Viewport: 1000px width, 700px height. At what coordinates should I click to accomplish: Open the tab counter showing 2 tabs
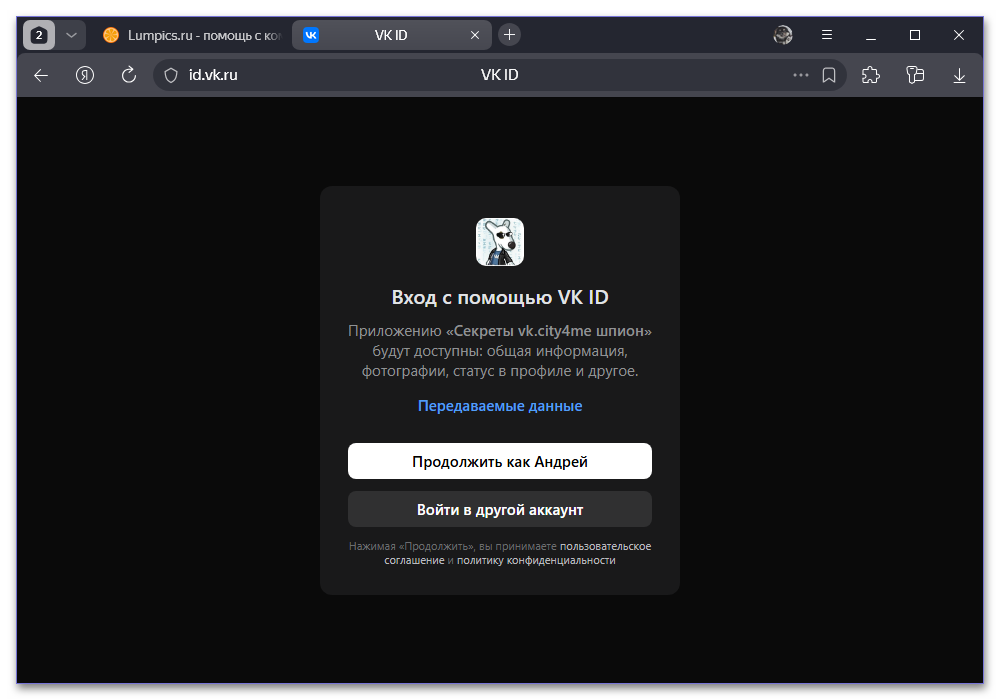point(39,35)
